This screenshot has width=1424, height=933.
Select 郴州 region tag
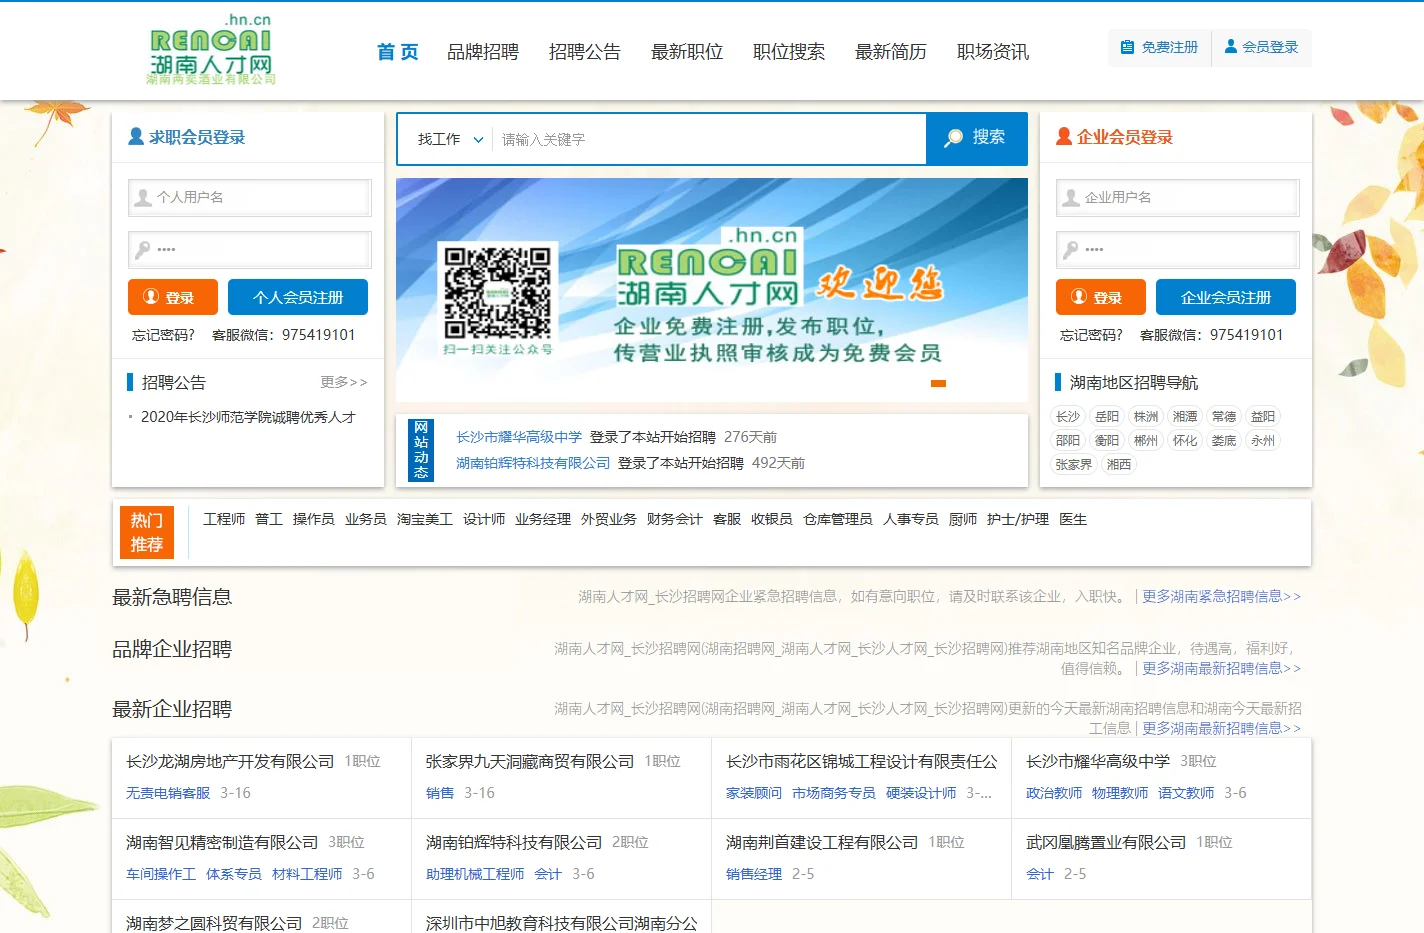coord(1146,440)
